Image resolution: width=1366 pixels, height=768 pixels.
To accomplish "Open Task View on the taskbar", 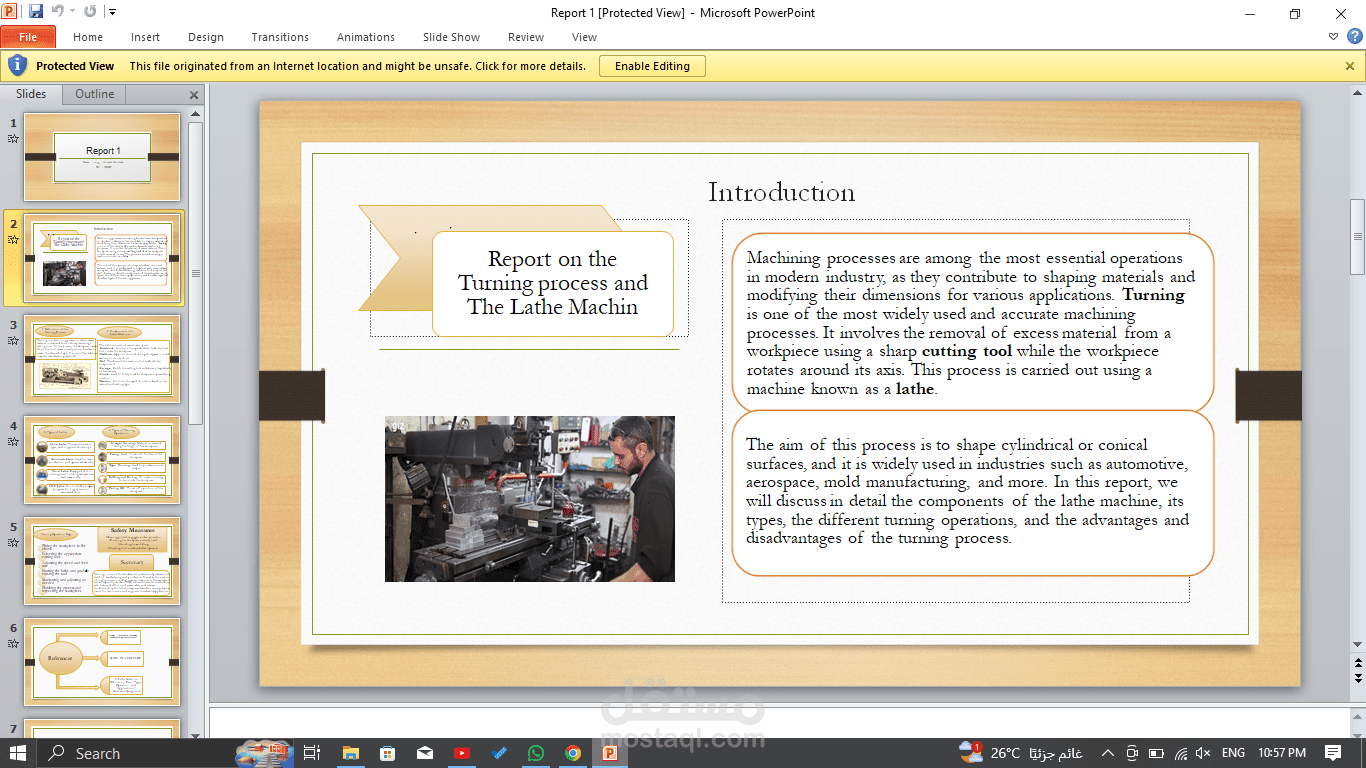I will pyautogui.click(x=311, y=753).
